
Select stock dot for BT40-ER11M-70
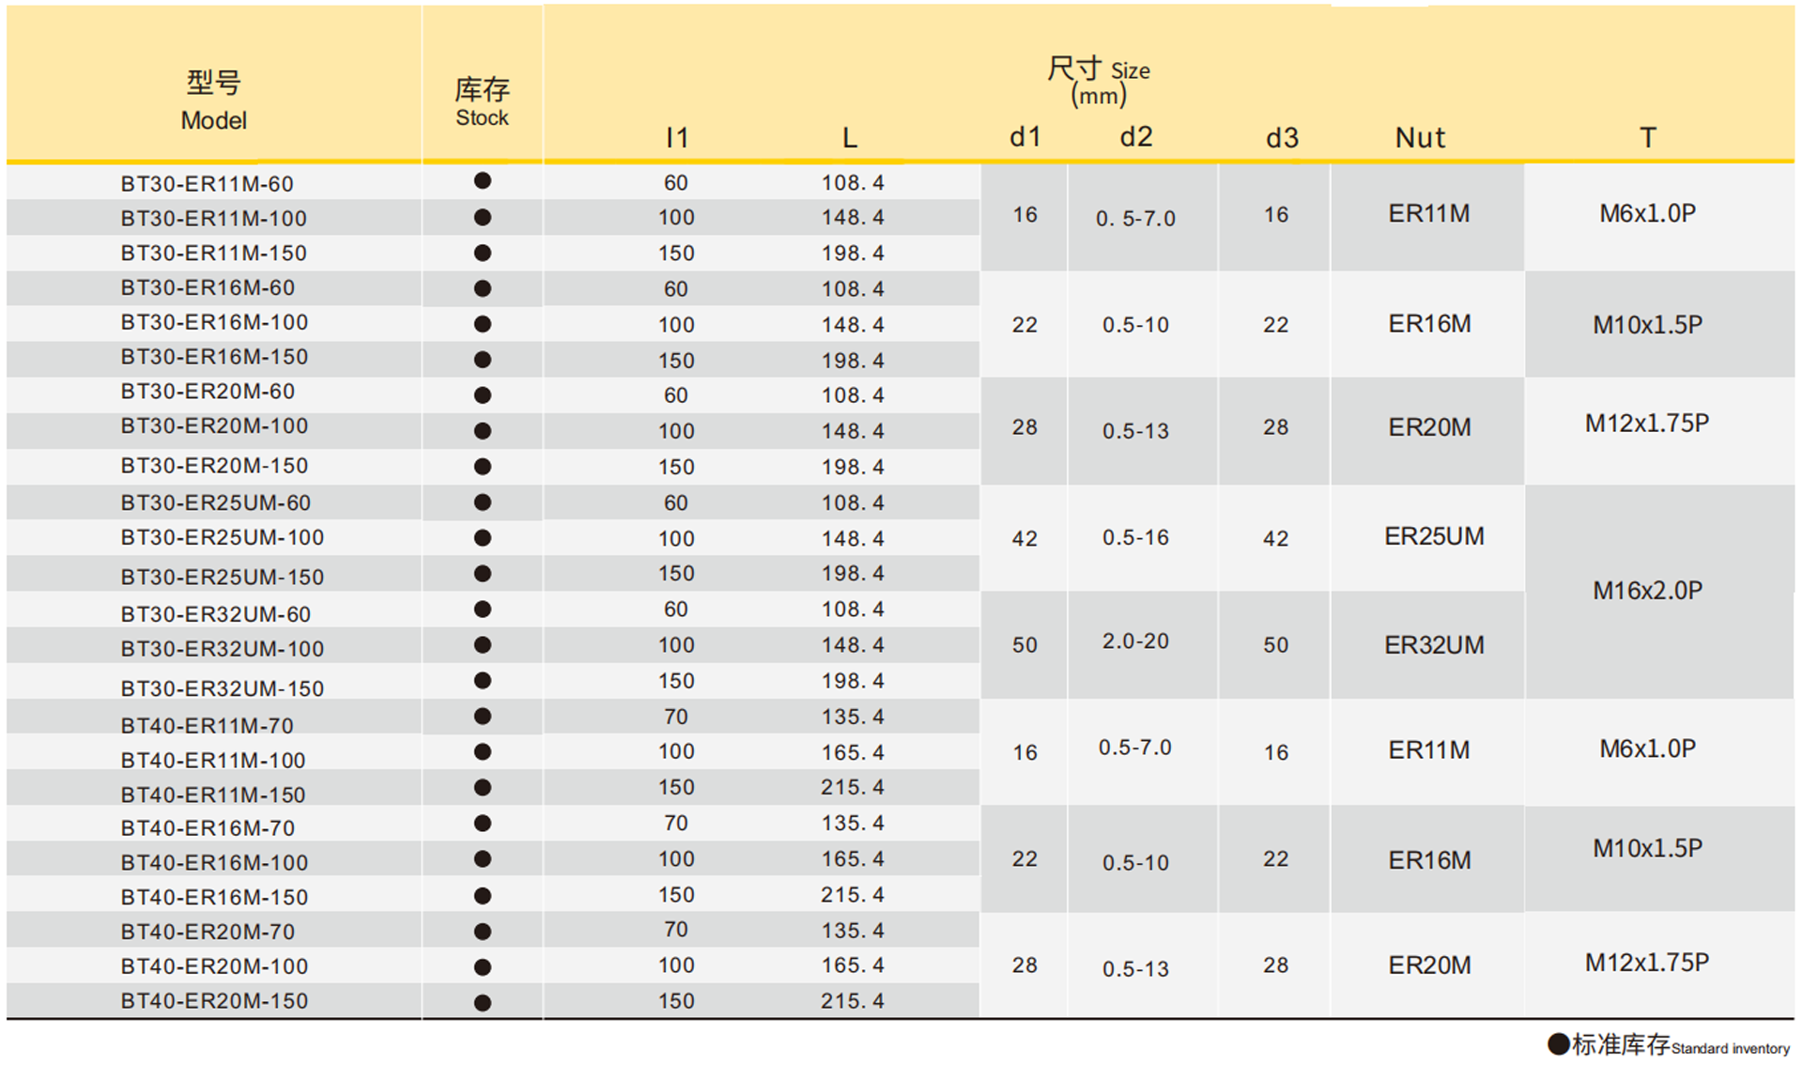[482, 716]
